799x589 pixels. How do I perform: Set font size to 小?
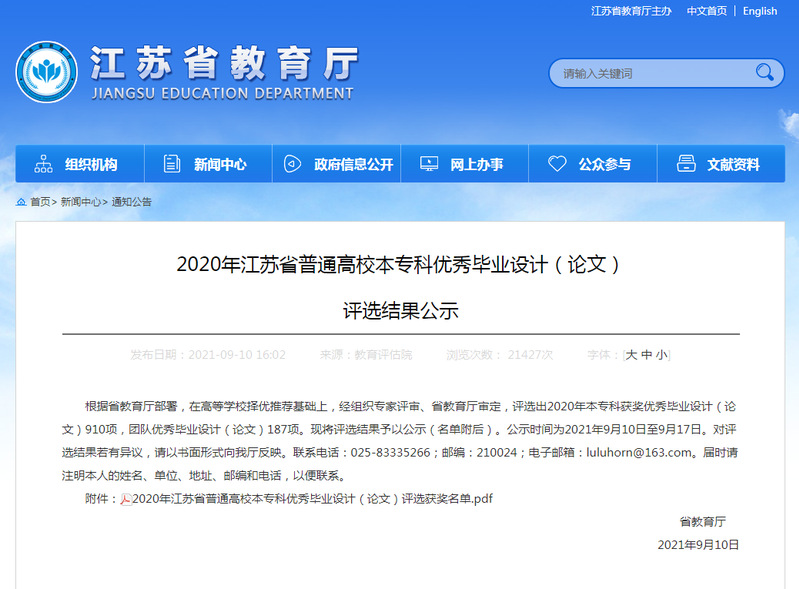pos(661,355)
